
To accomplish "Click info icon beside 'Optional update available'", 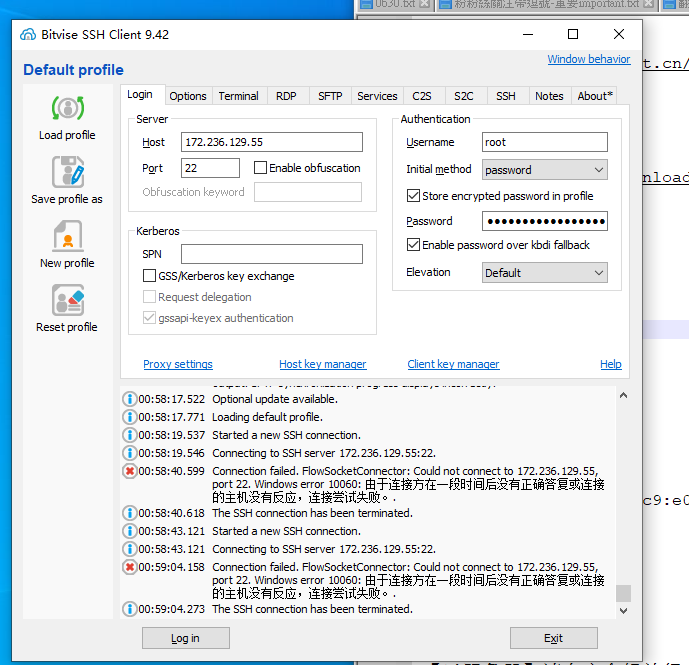I will pos(129,399).
